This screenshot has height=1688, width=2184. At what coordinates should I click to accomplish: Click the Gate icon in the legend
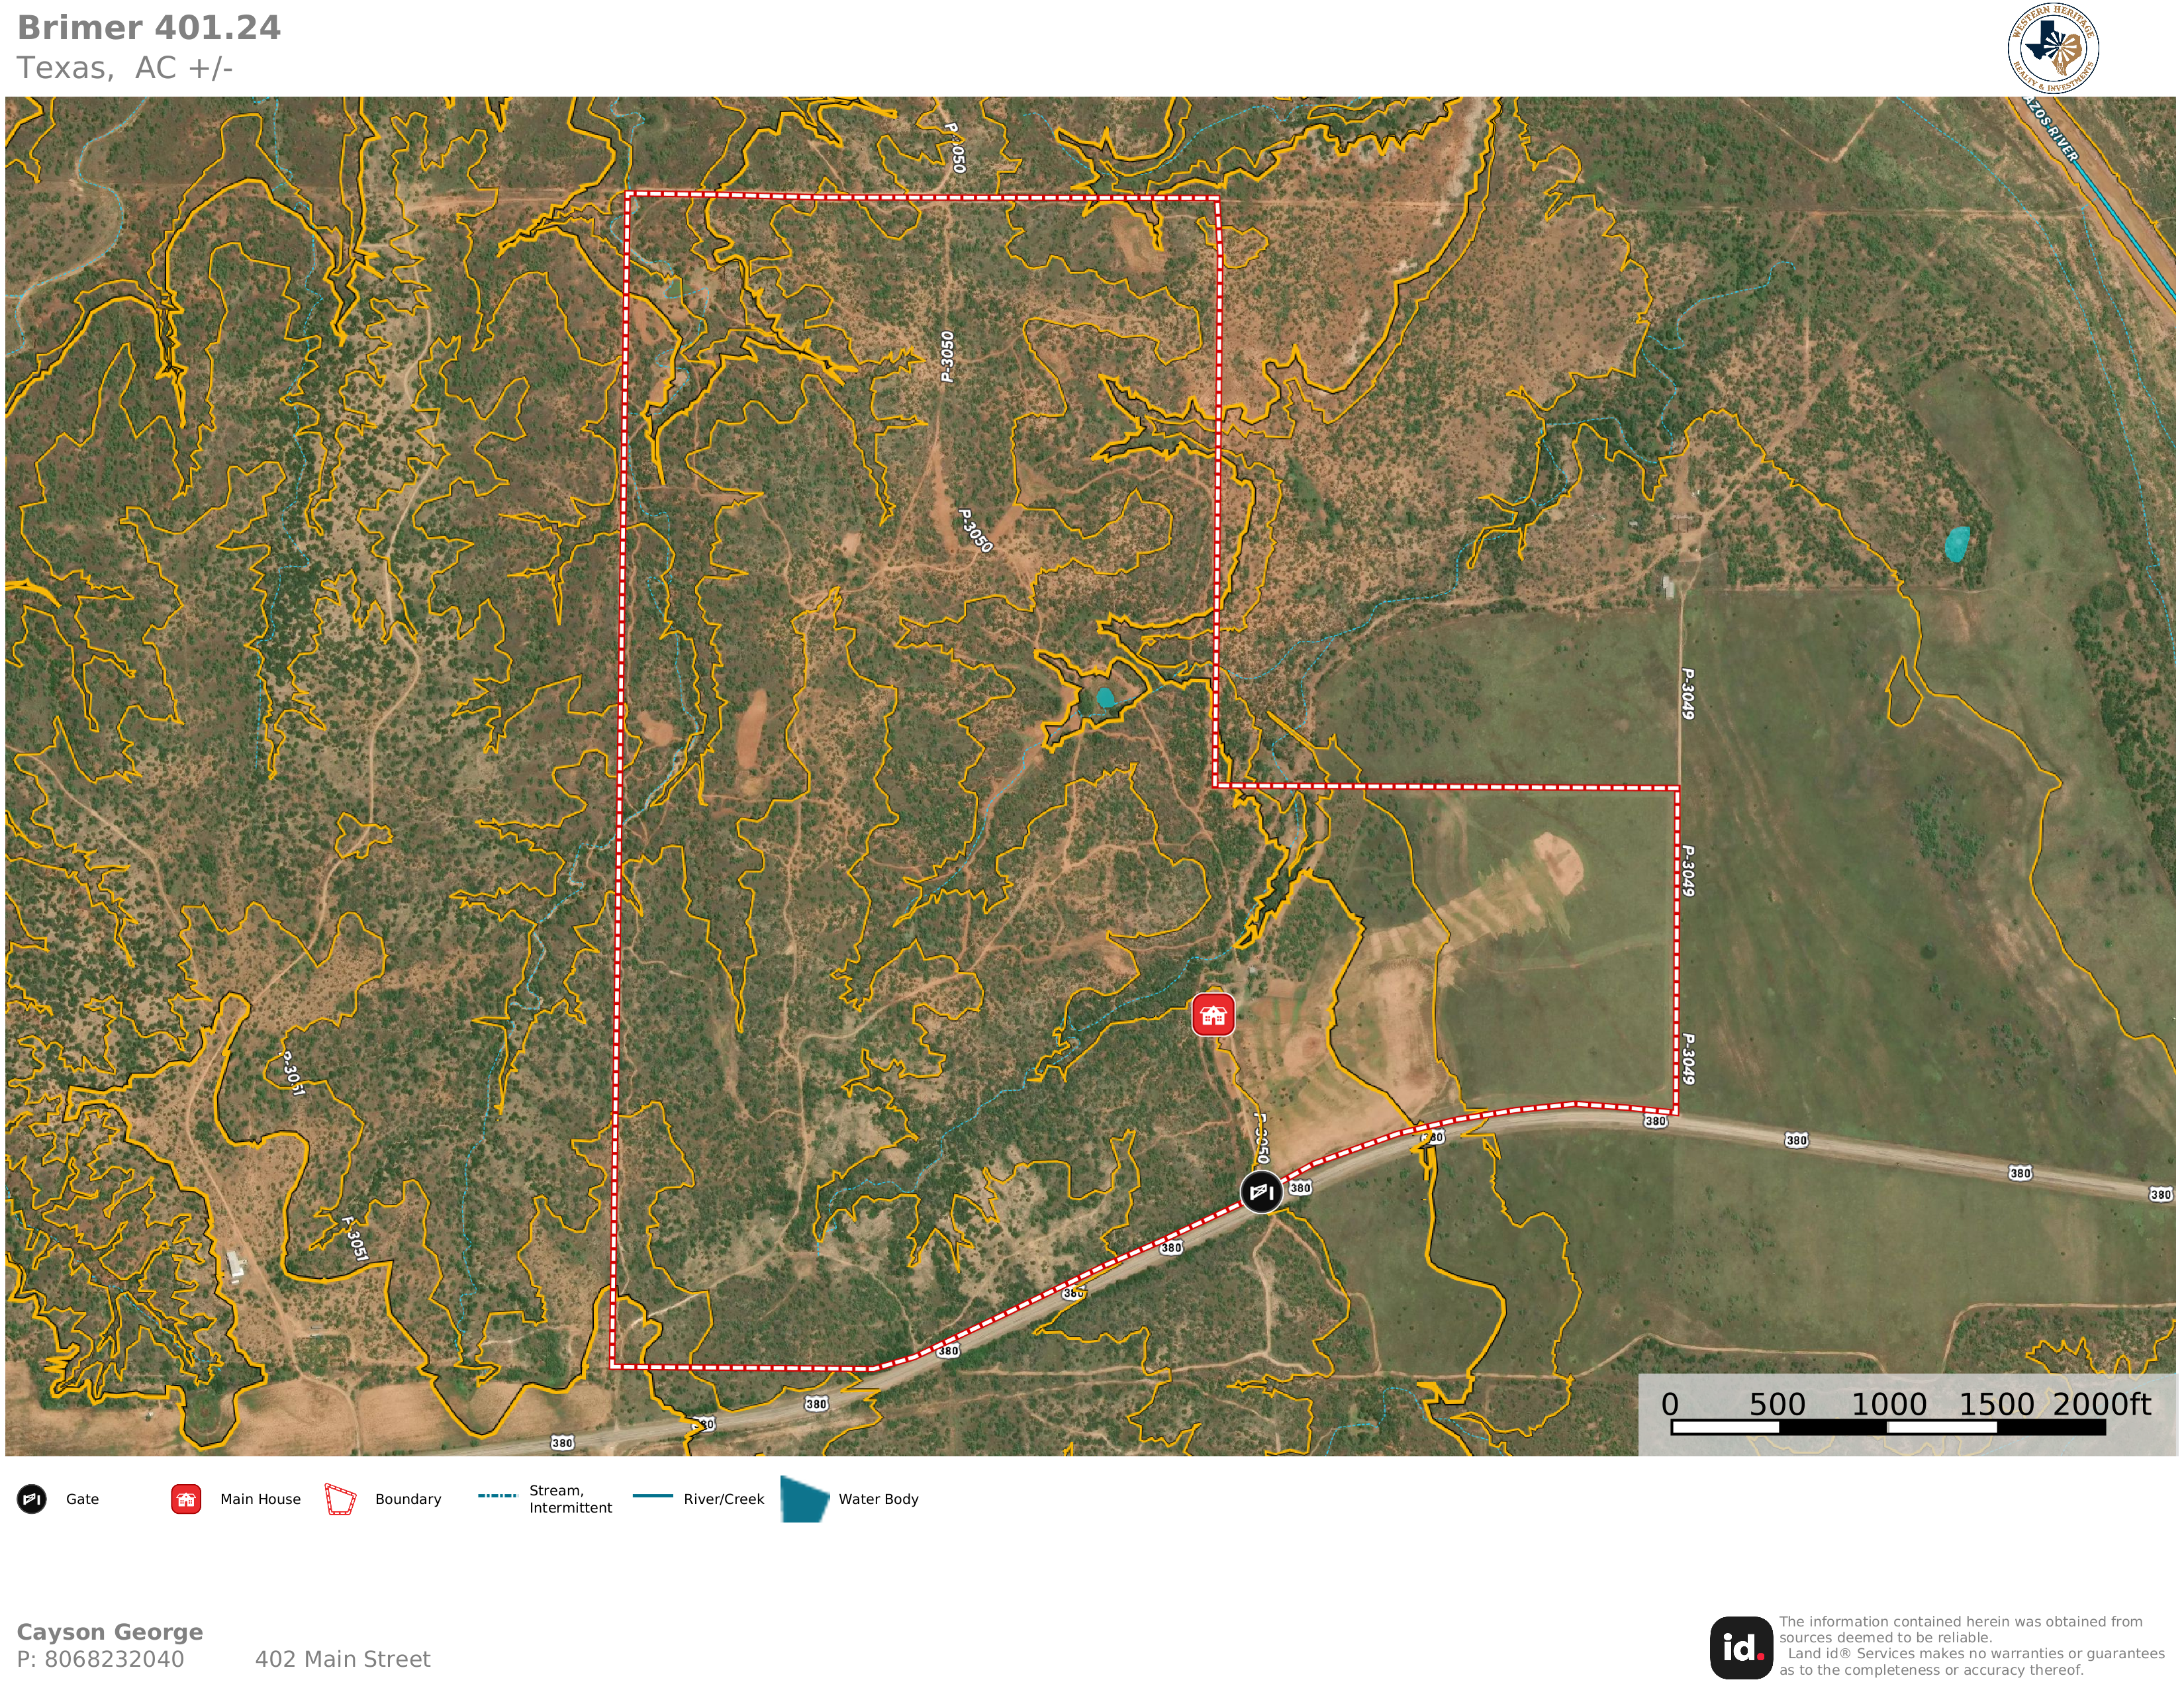tap(32, 1499)
